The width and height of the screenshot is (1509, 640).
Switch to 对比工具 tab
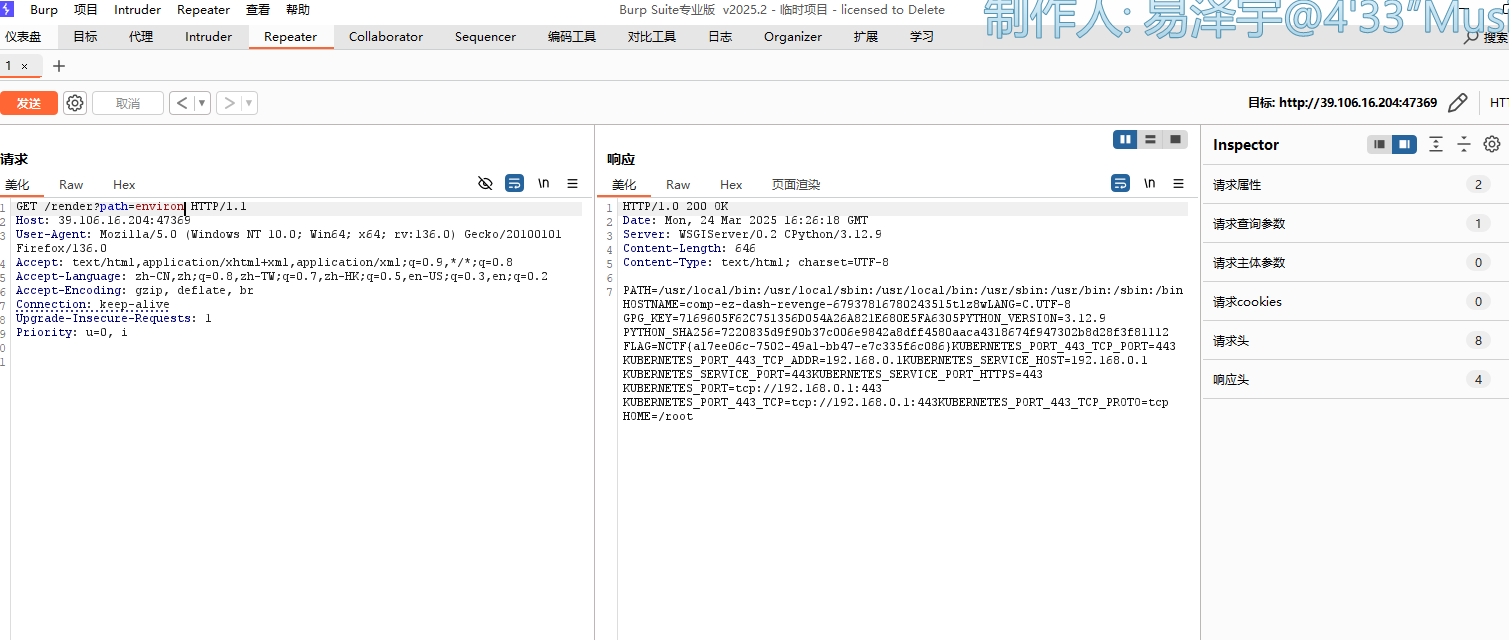[652, 37]
